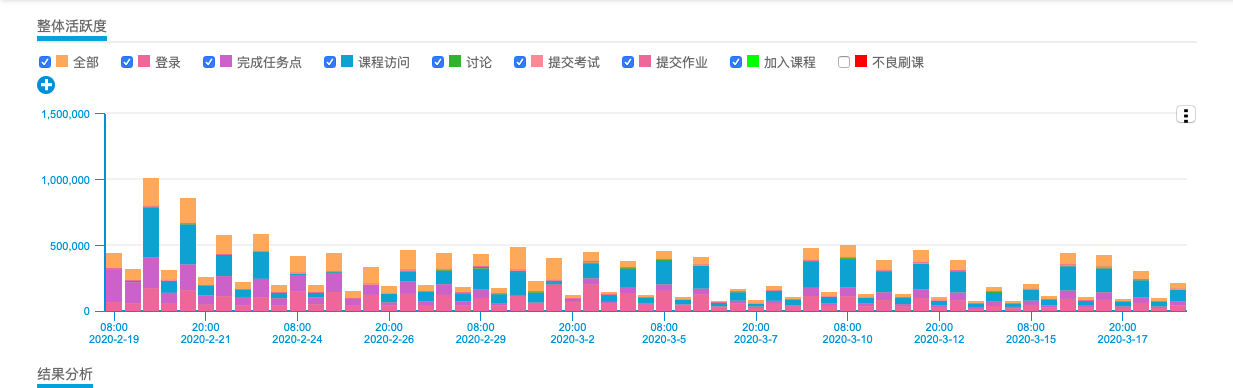
Task: Click the 1,500,000 y-axis label
Action: [x=66, y=114]
